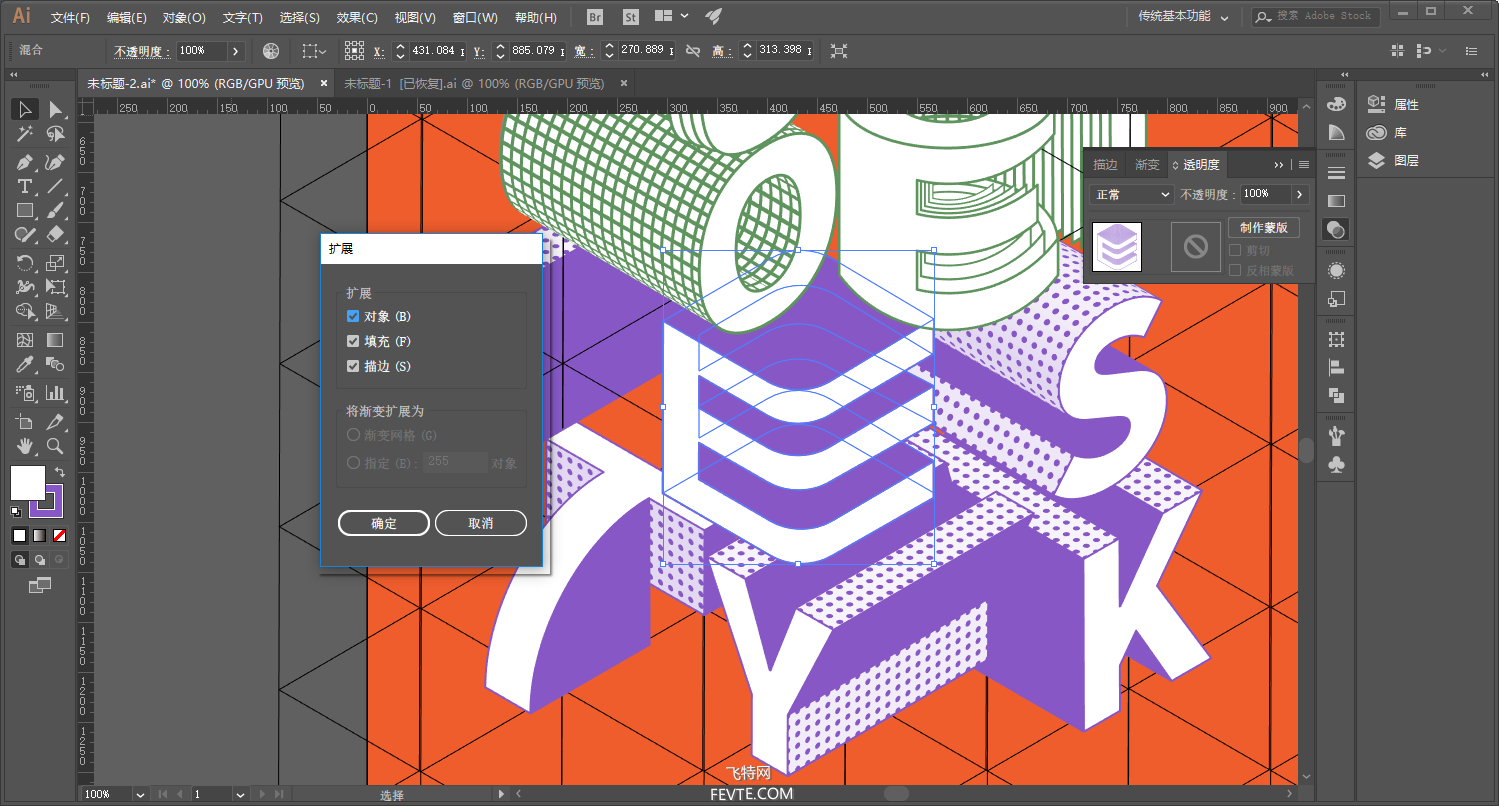This screenshot has width=1499, height=806.
Task: Select the Type tool
Action: click(x=25, y=187)
